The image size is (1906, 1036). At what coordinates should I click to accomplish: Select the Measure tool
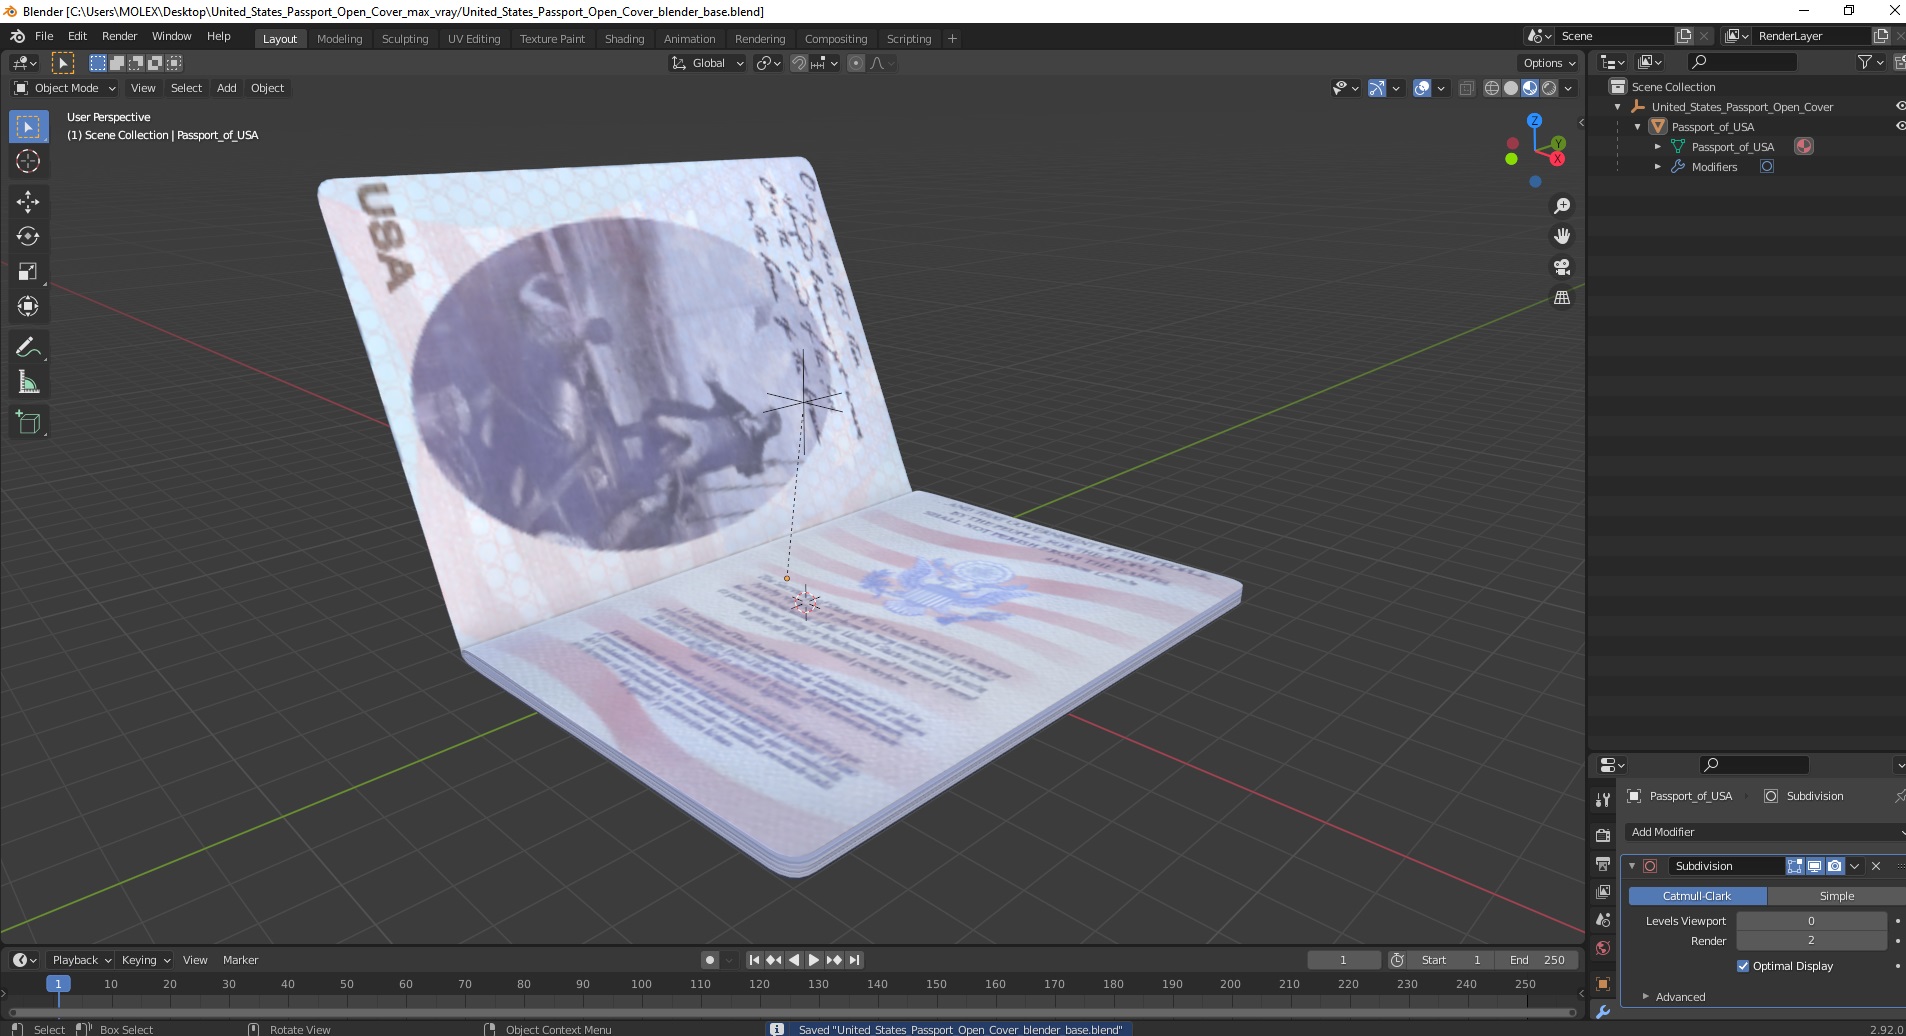pyautogui.click(x=28, y=383)
